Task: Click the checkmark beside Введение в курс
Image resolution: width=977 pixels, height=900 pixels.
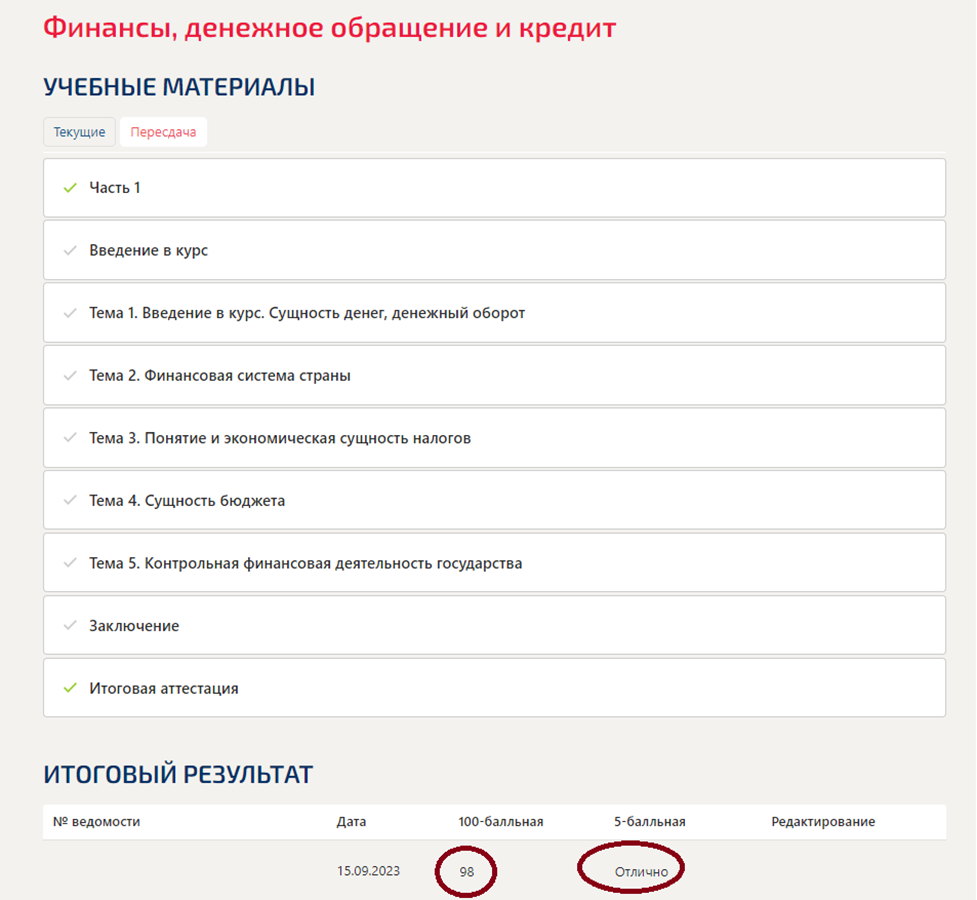Action: pyautogui.click(x=70, y=251)
